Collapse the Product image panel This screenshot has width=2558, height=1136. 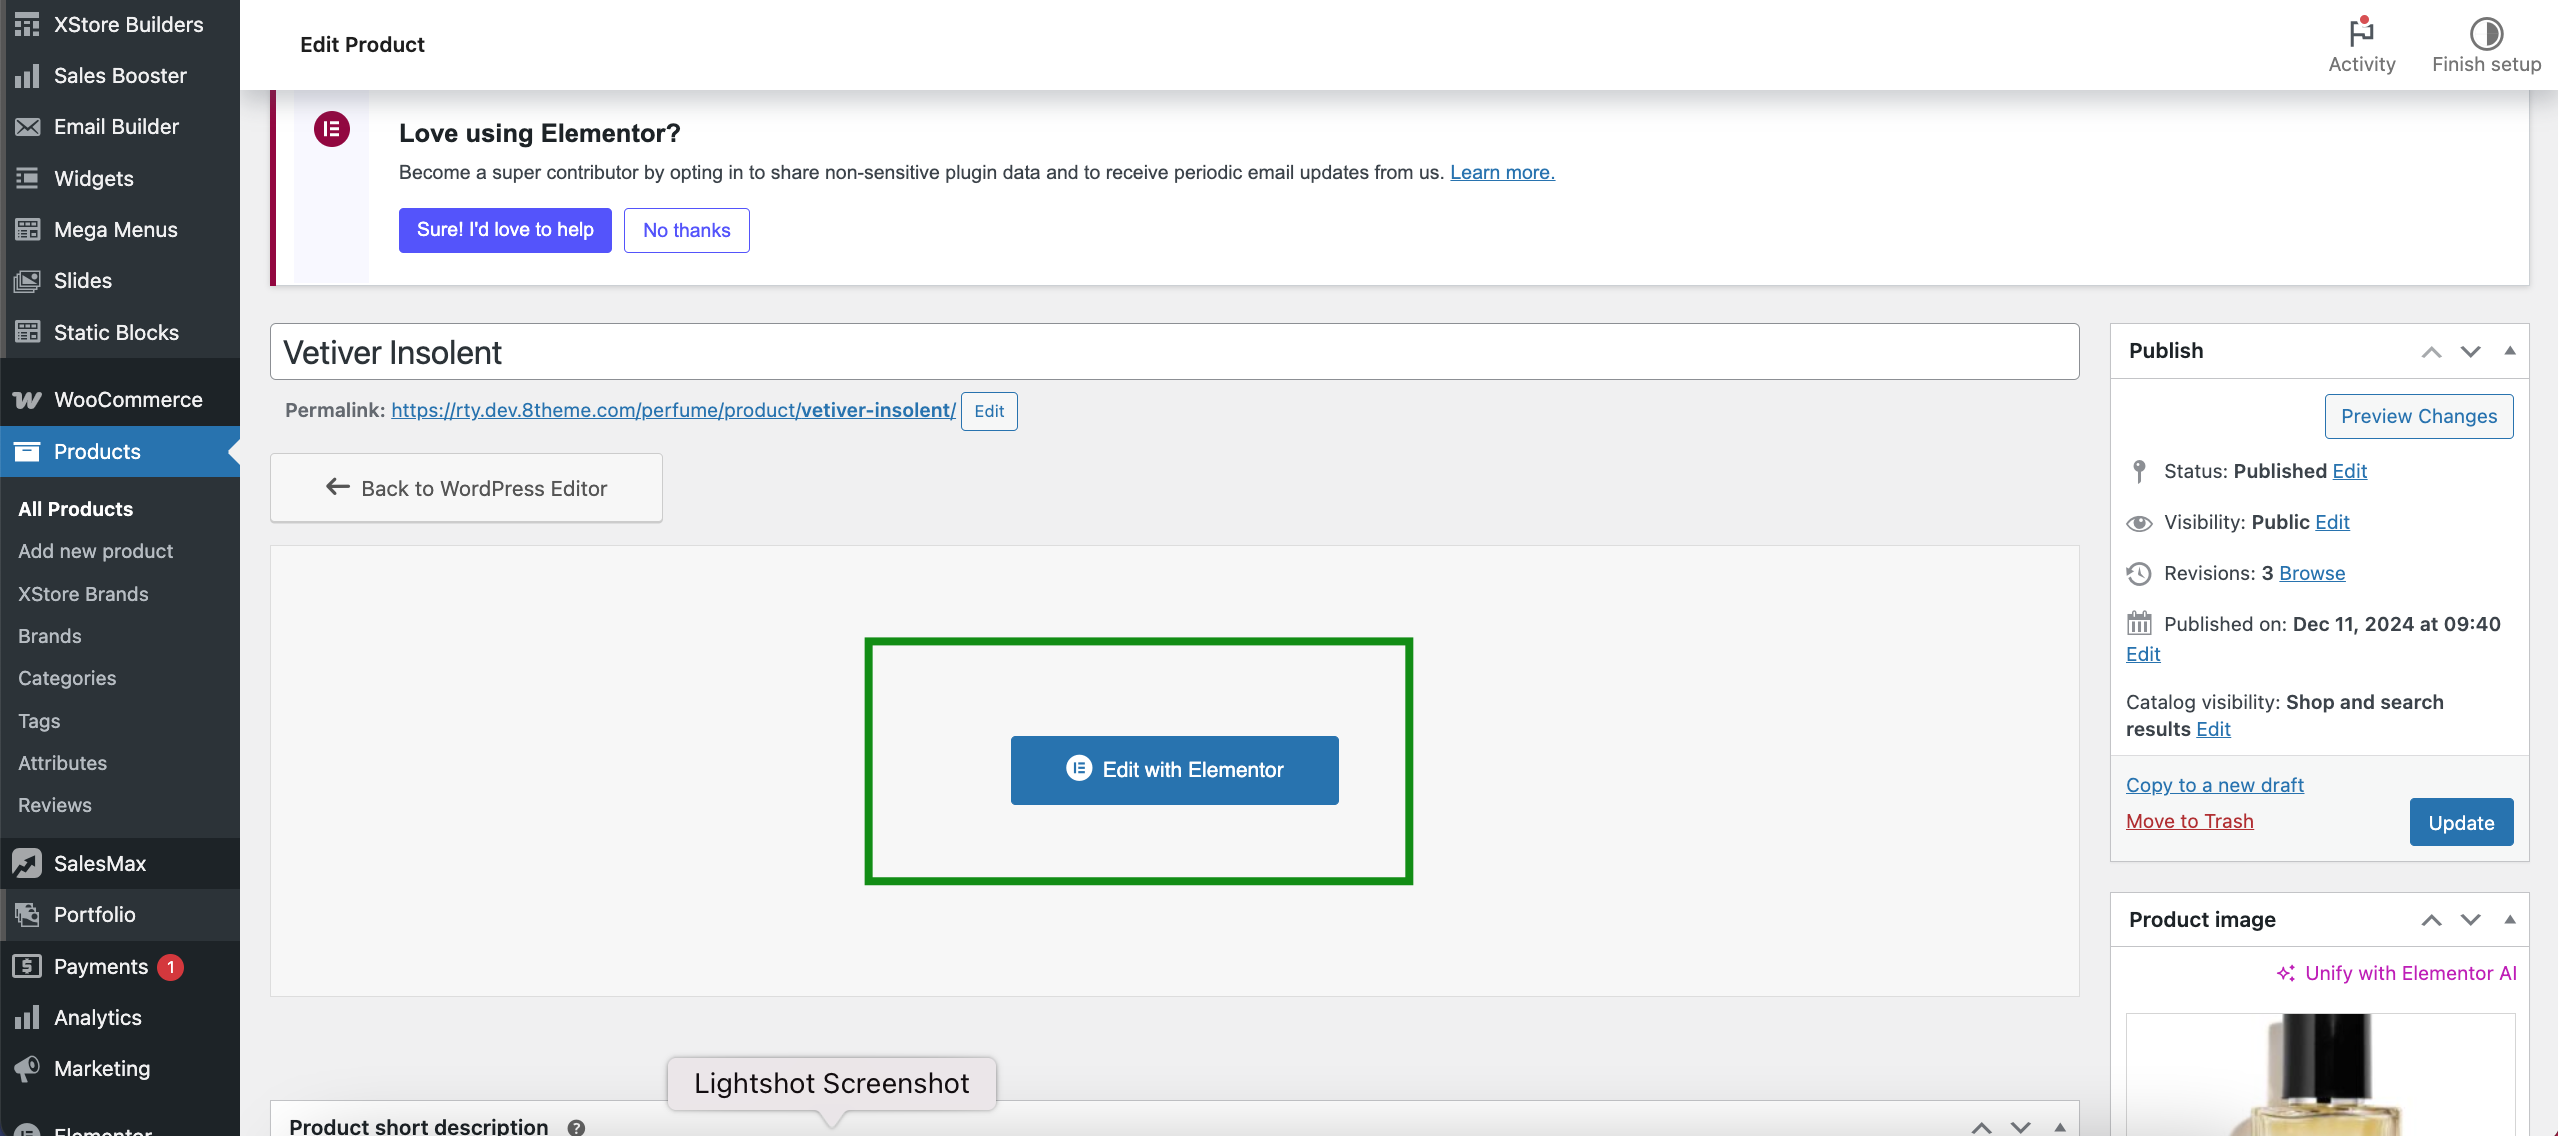(x=2510, y=920)
